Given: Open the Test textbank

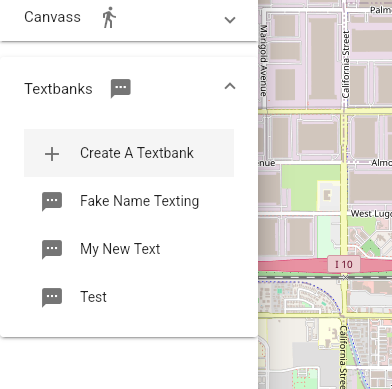Looking at the screenshot, I should 129,297.
